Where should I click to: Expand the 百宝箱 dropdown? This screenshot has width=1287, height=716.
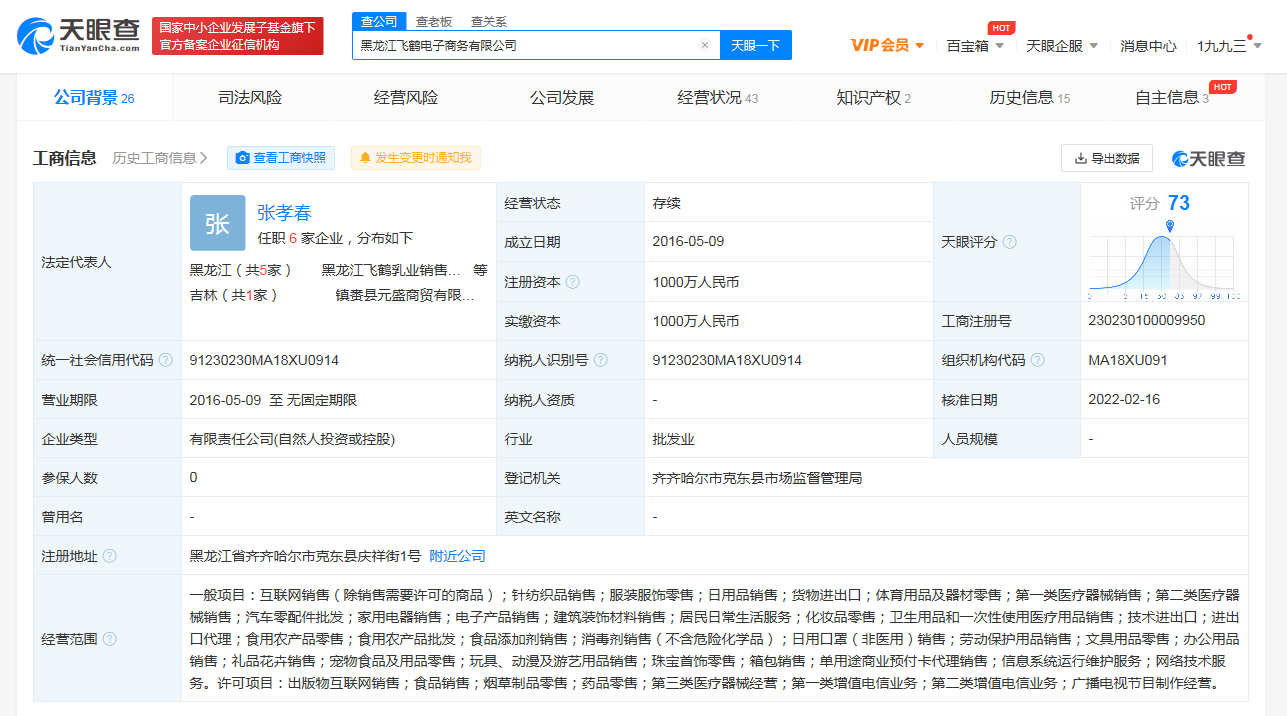click(x=975, y=46)
